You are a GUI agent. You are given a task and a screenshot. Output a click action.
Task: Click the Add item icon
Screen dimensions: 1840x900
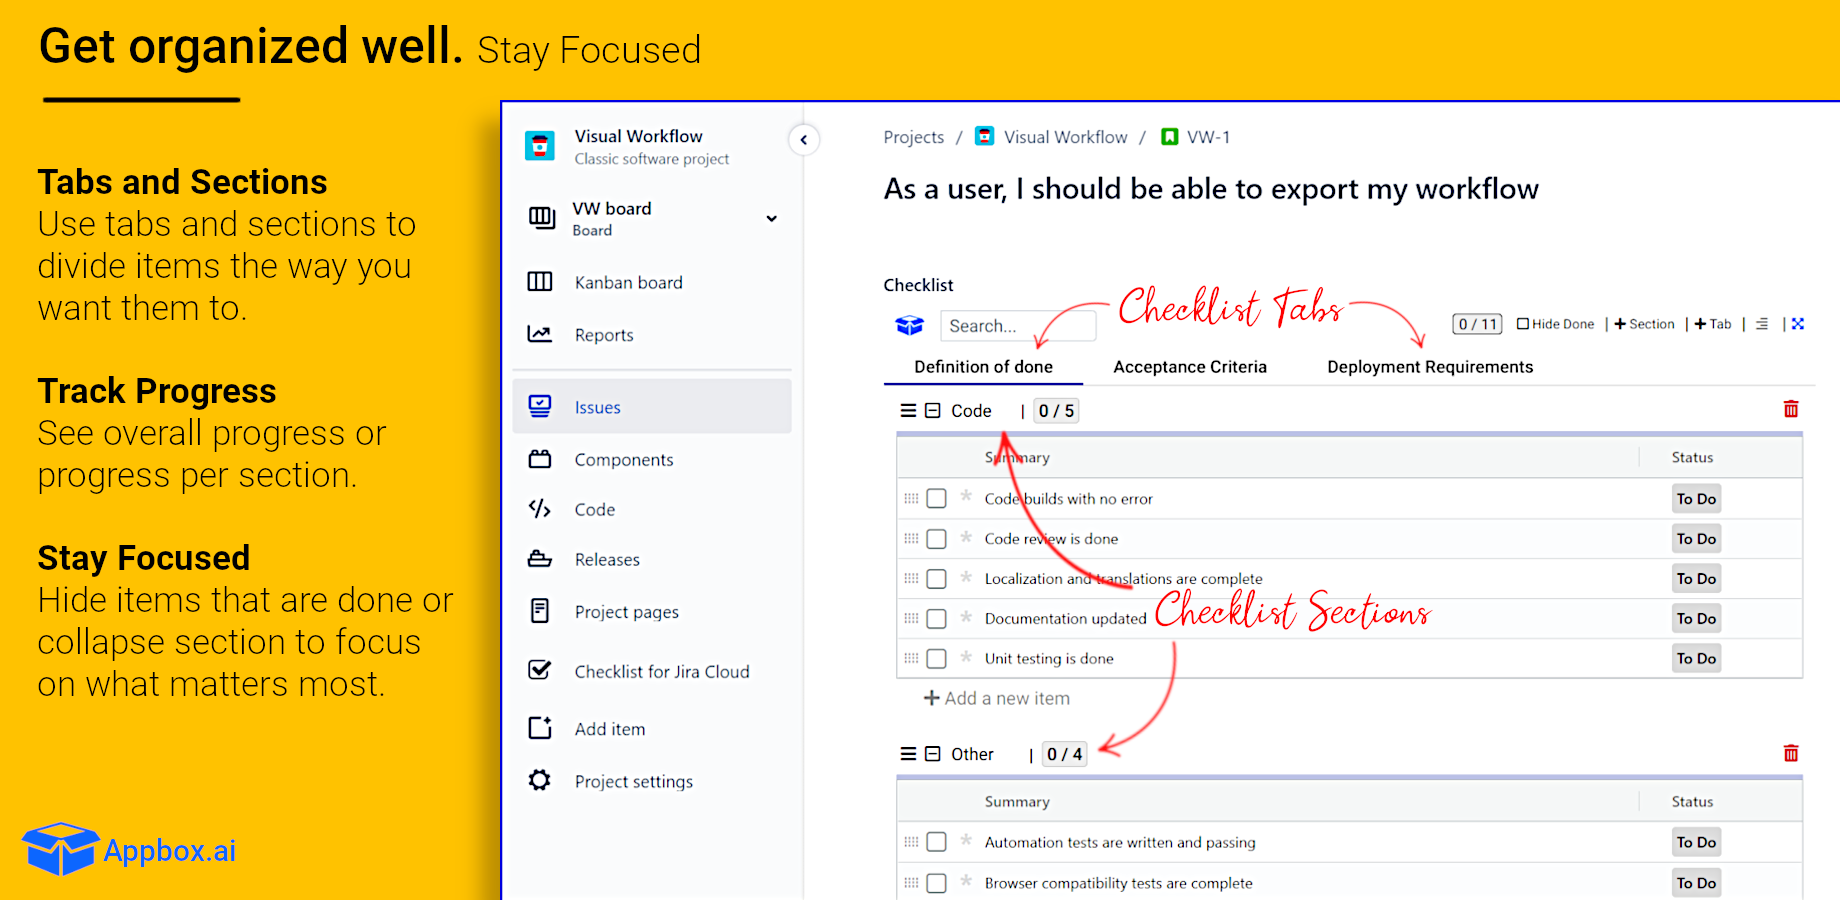(x=540, y=728)
